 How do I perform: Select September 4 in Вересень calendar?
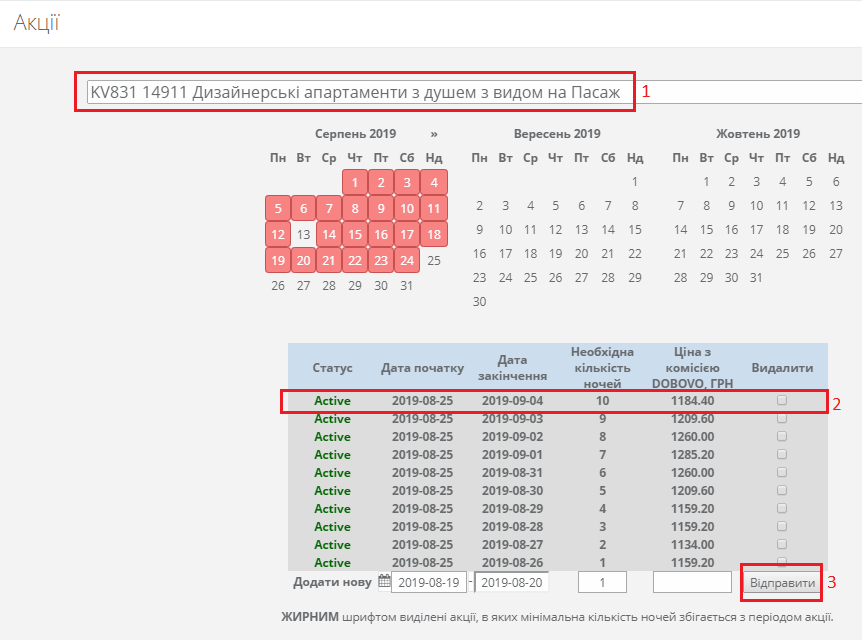click(x=530, y=206)
